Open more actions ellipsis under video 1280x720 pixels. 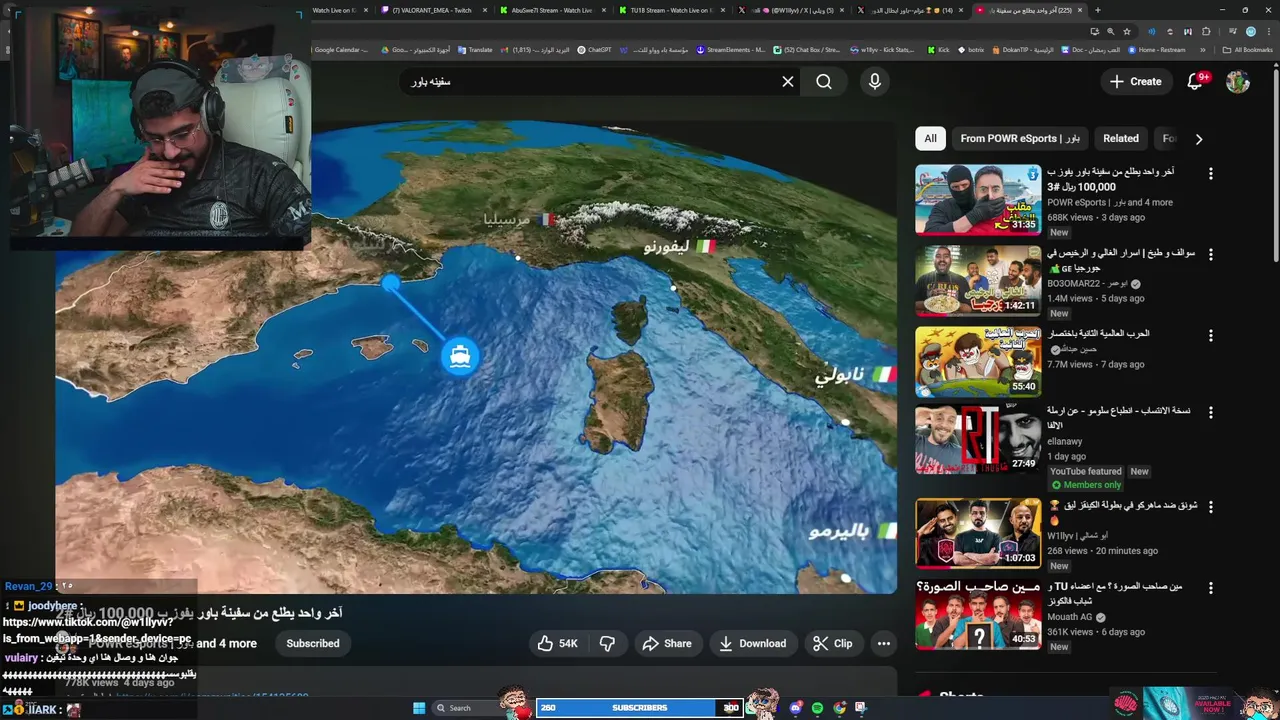pos(884,644)
